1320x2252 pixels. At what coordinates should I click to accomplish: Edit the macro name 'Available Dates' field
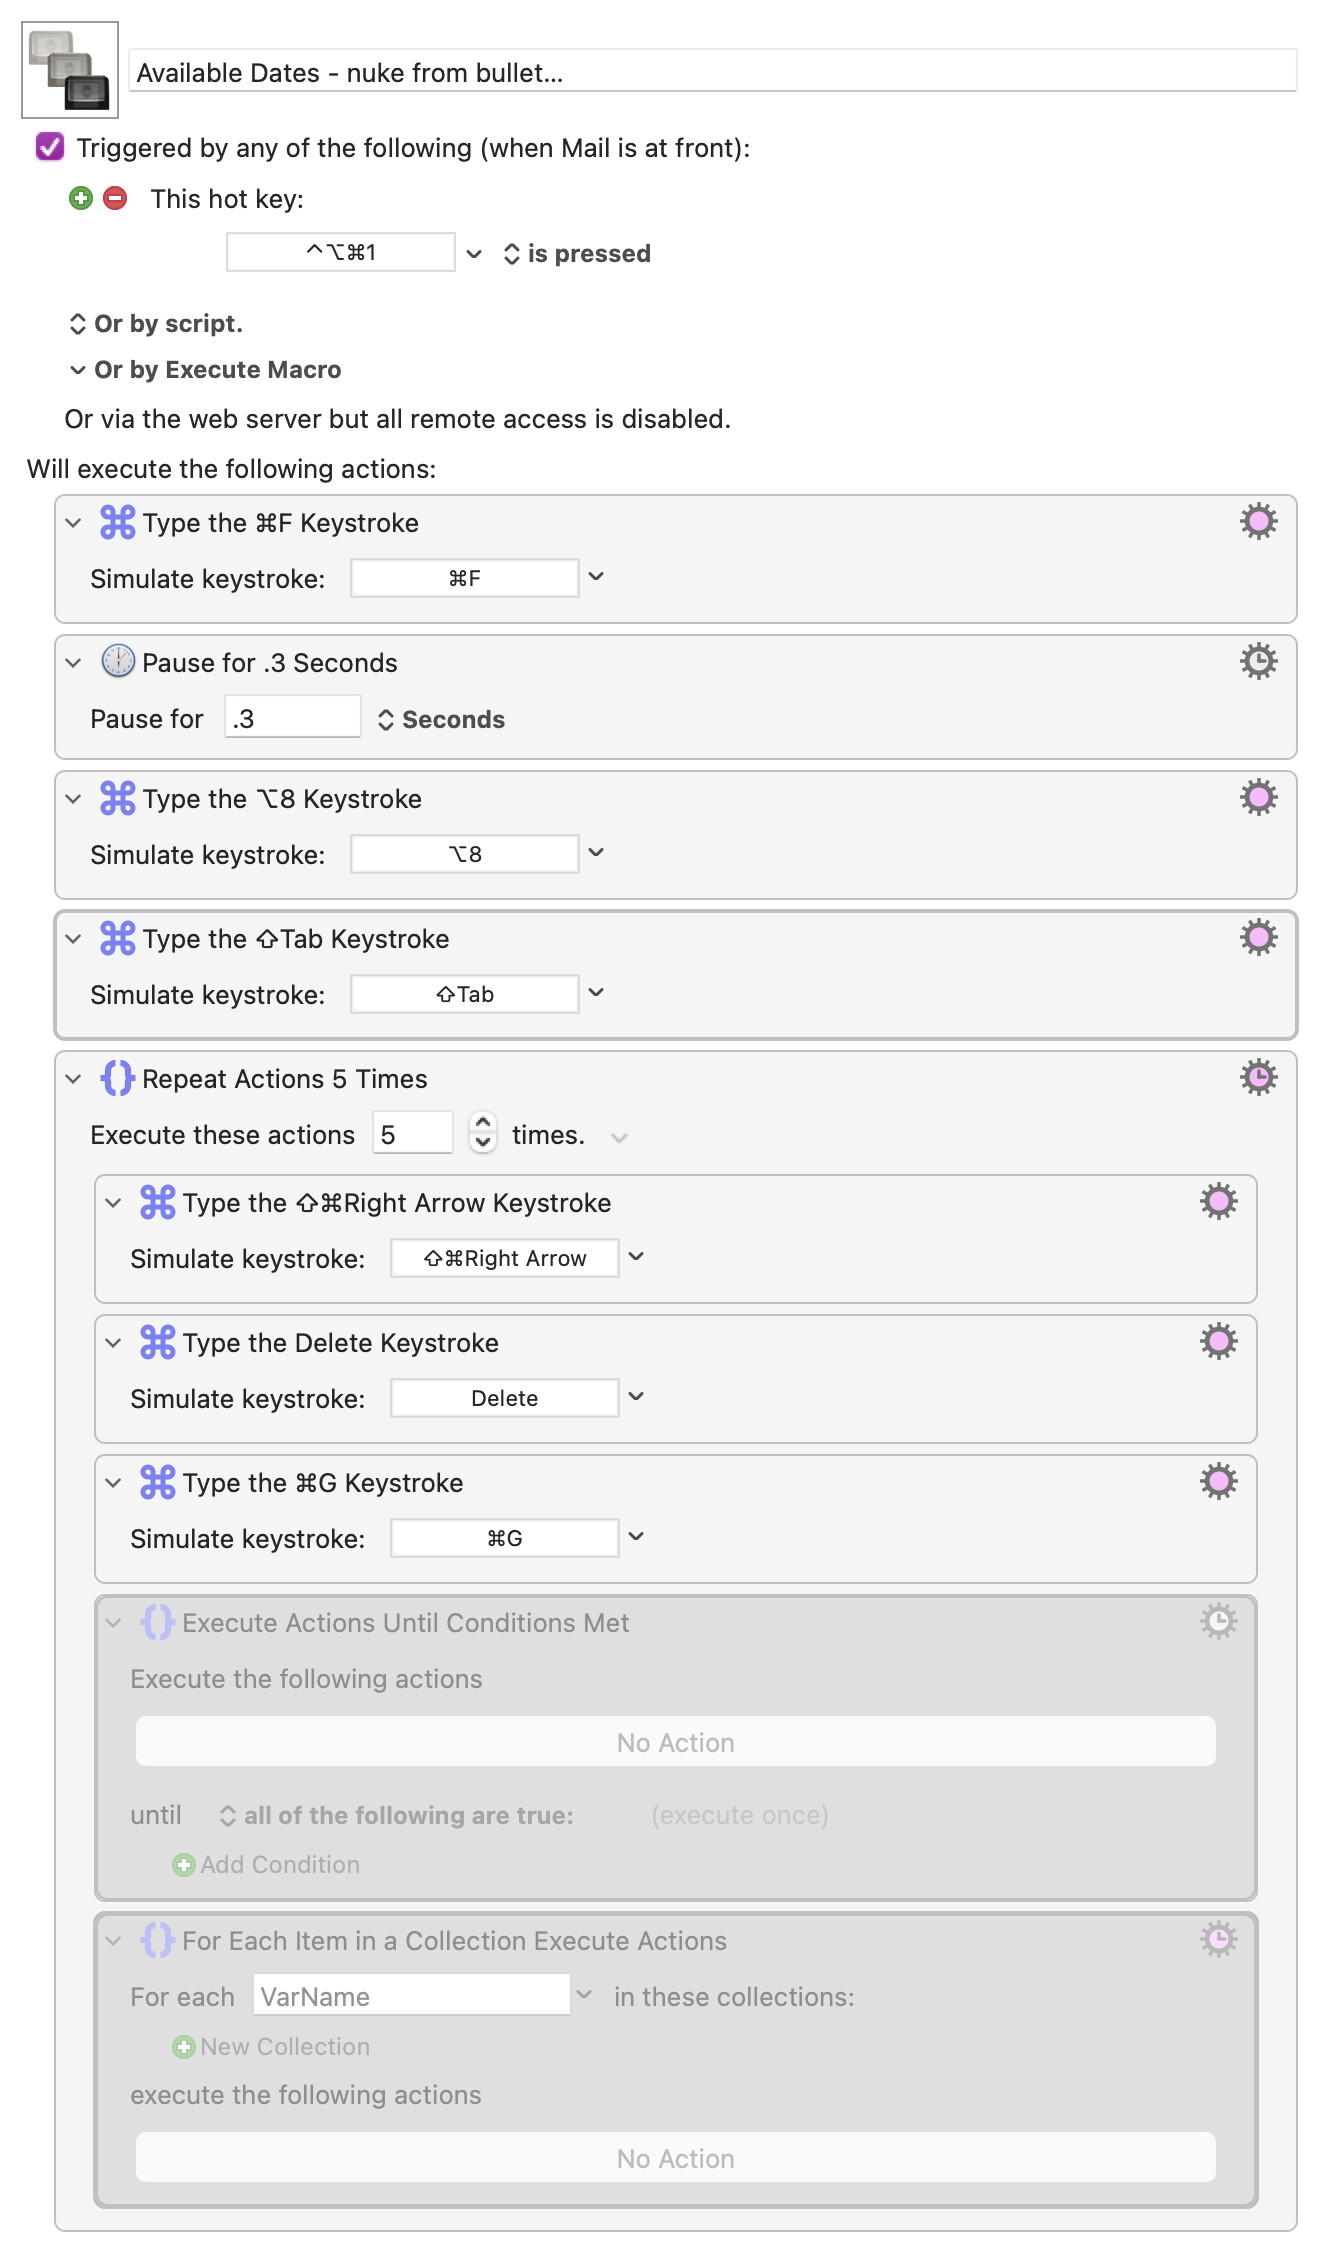(x=713, y=72)
